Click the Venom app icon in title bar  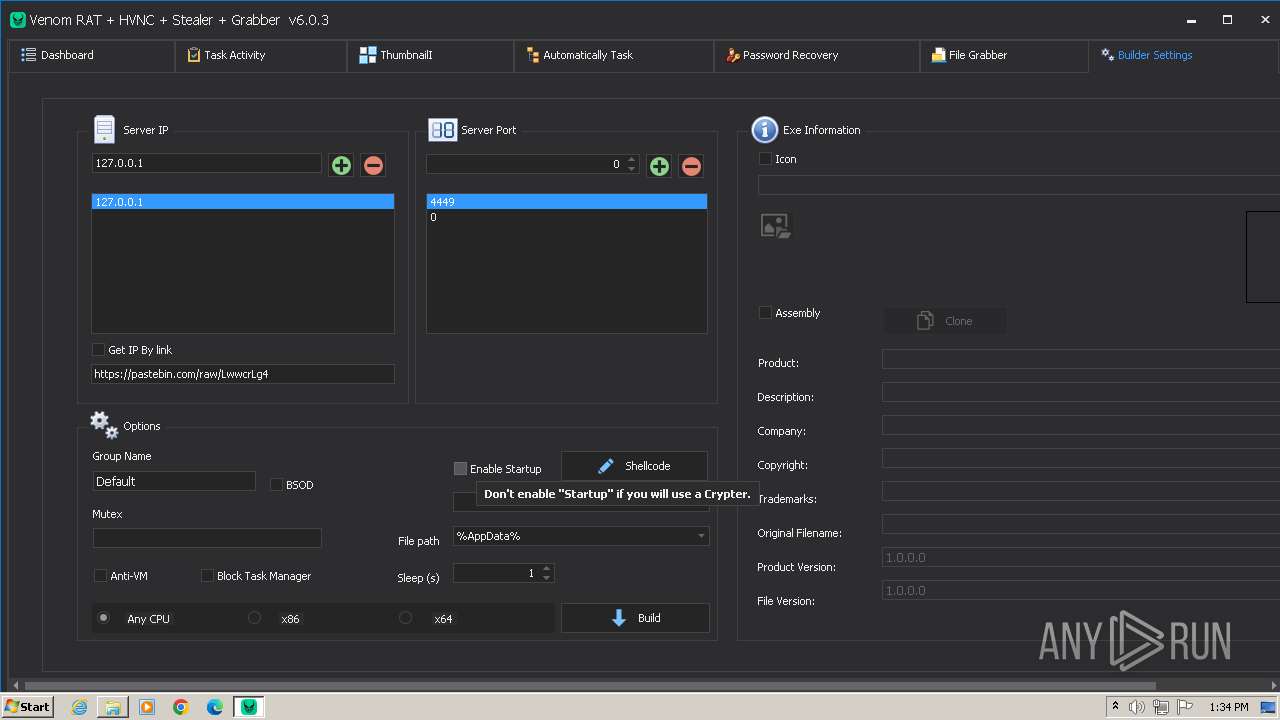tap(17, 20)
